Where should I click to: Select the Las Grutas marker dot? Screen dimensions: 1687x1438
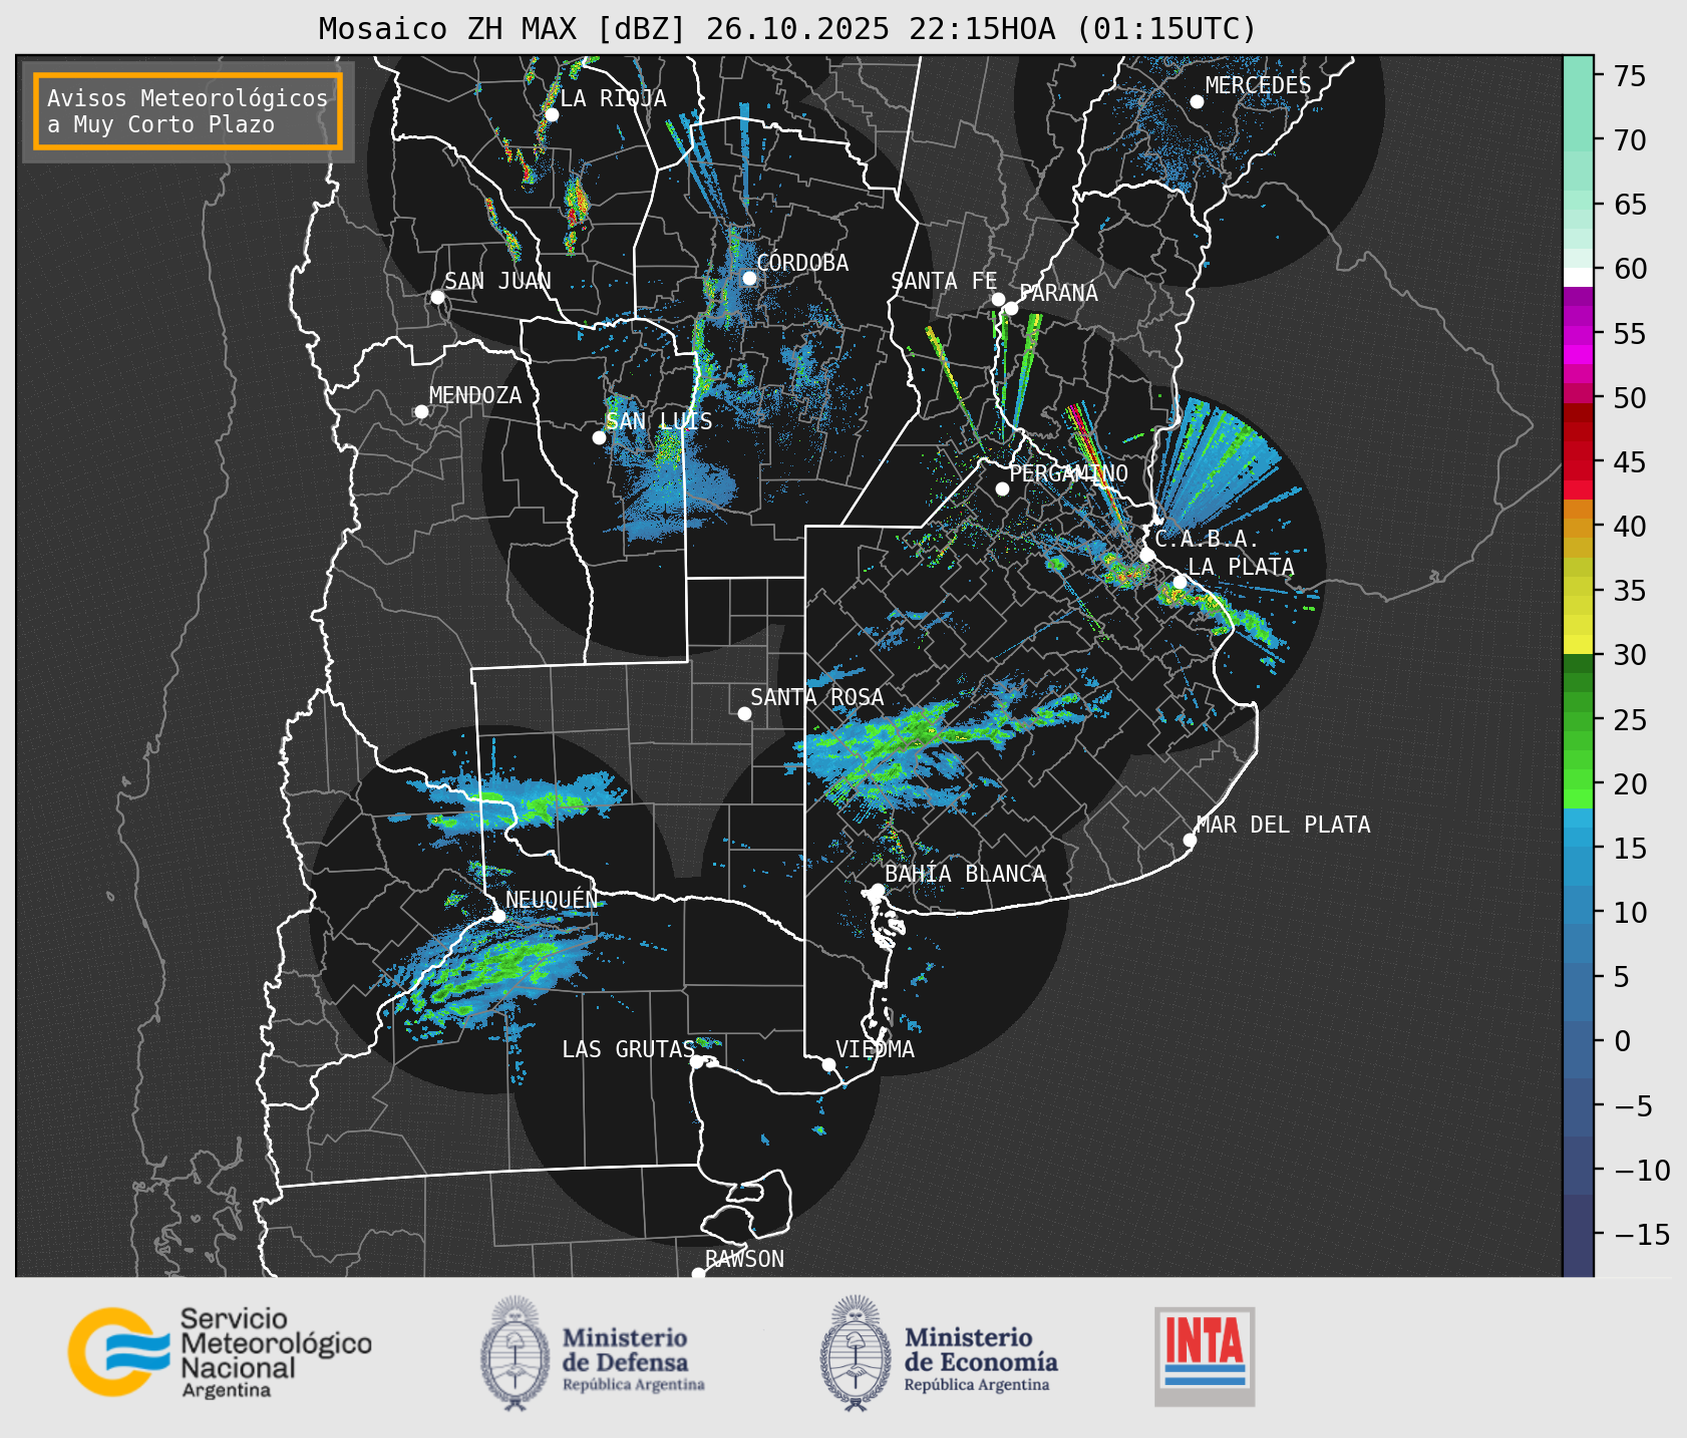pos(697,1062)
